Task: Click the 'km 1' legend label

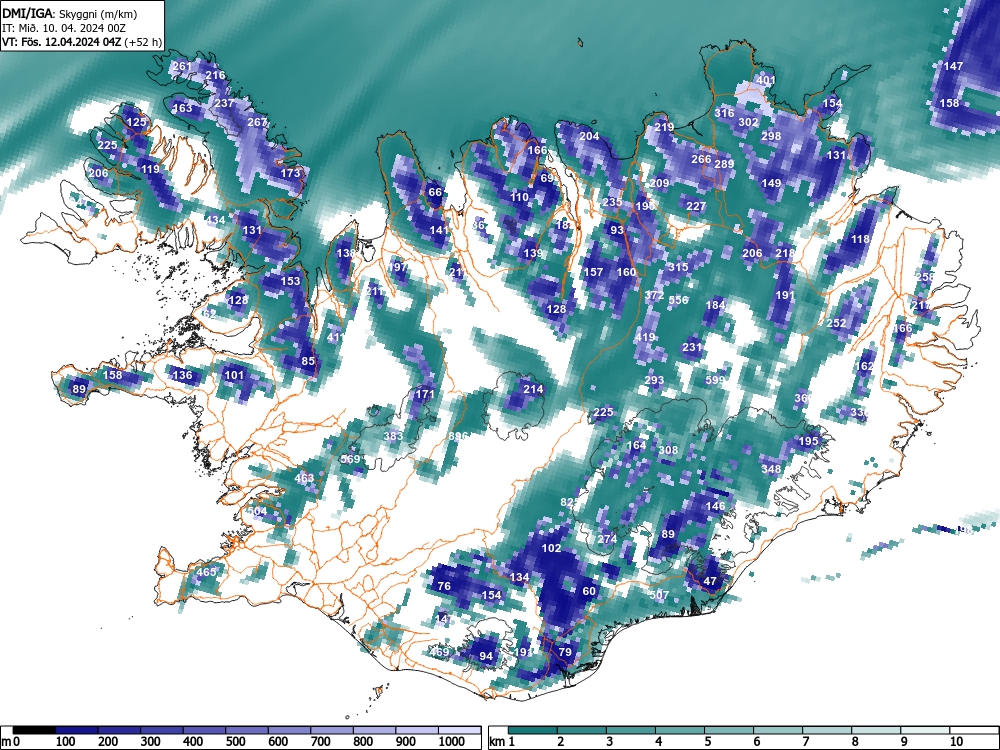Action: (502, 742)
